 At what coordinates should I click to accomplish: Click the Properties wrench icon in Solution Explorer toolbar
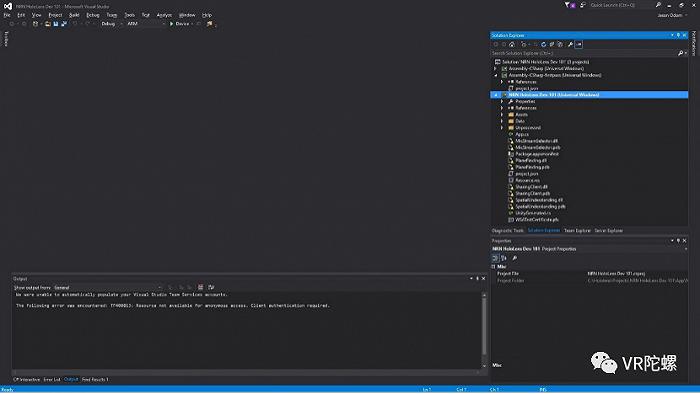571,44
